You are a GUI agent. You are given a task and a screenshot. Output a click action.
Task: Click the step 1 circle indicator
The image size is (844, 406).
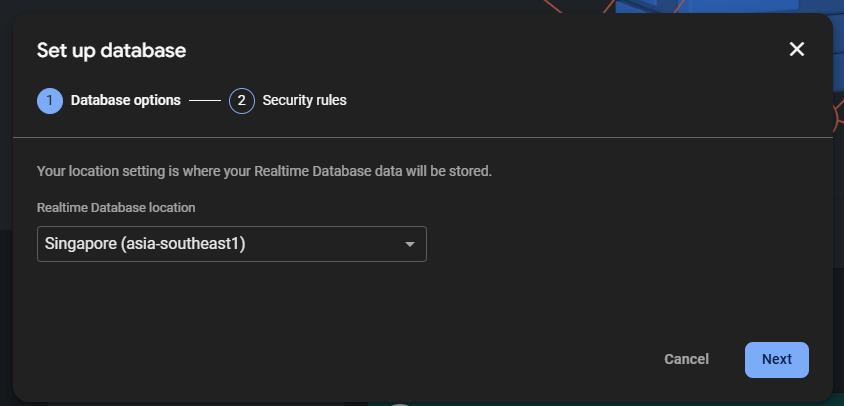click(50, 101)
